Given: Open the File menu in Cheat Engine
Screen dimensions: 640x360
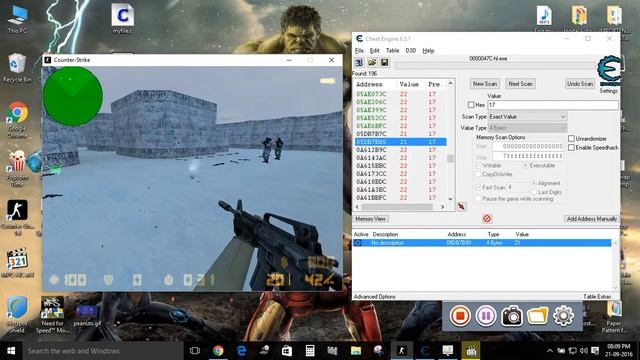Looking at the screenshot, I should pos(359,51).
